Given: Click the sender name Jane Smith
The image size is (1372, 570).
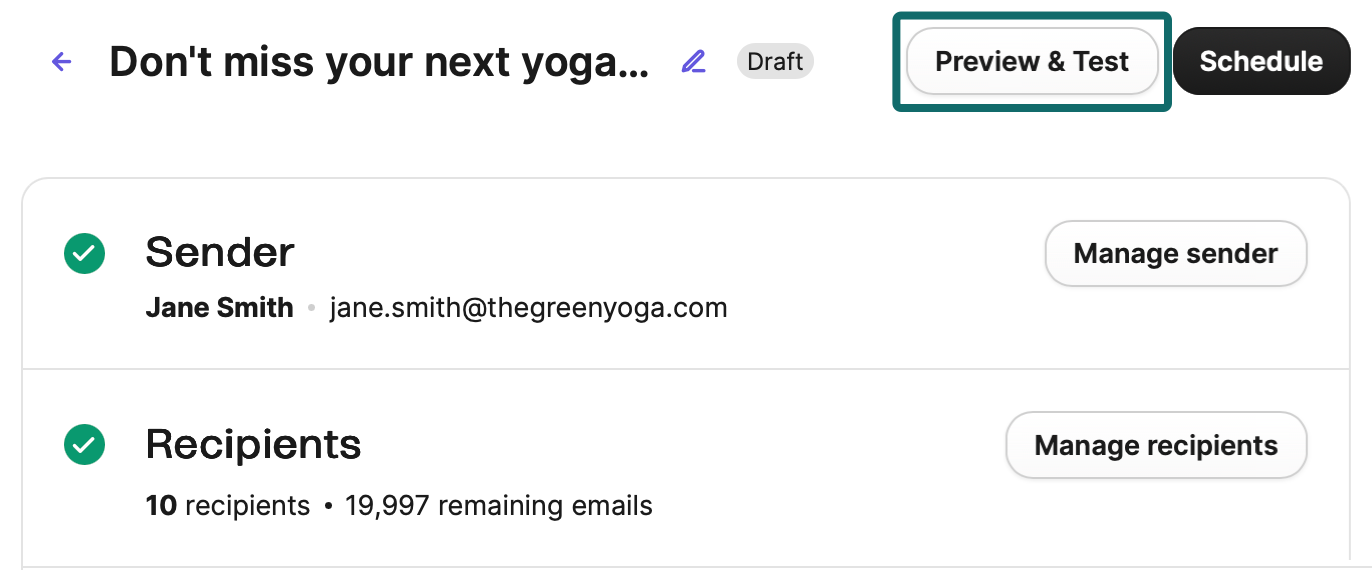Looking at the screenshot, I should tap(219, 308).
